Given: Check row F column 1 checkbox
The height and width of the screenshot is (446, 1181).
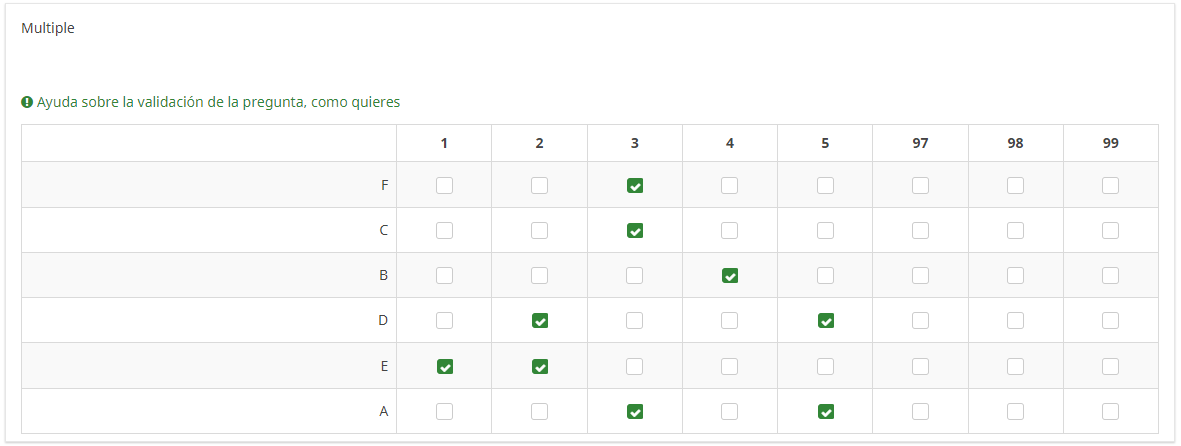Looking at the screenshot, I should (x=444, y=185).
